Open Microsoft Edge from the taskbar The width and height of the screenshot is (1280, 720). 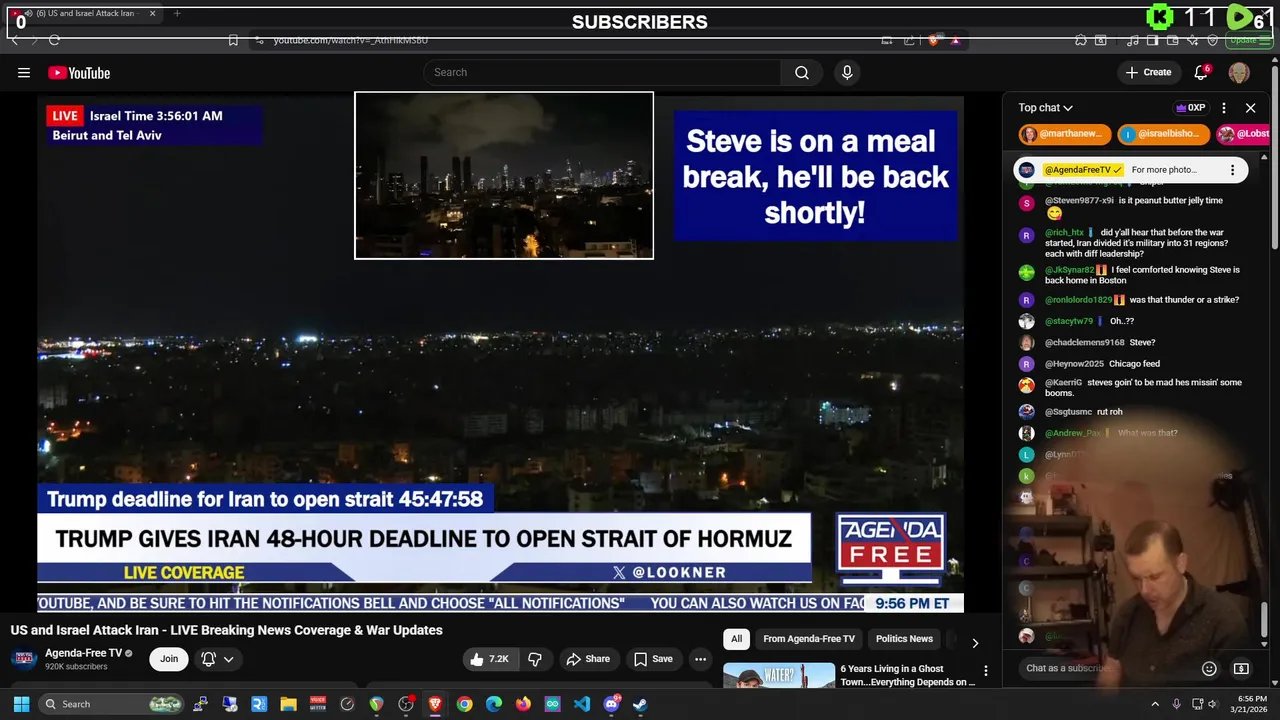494,704
